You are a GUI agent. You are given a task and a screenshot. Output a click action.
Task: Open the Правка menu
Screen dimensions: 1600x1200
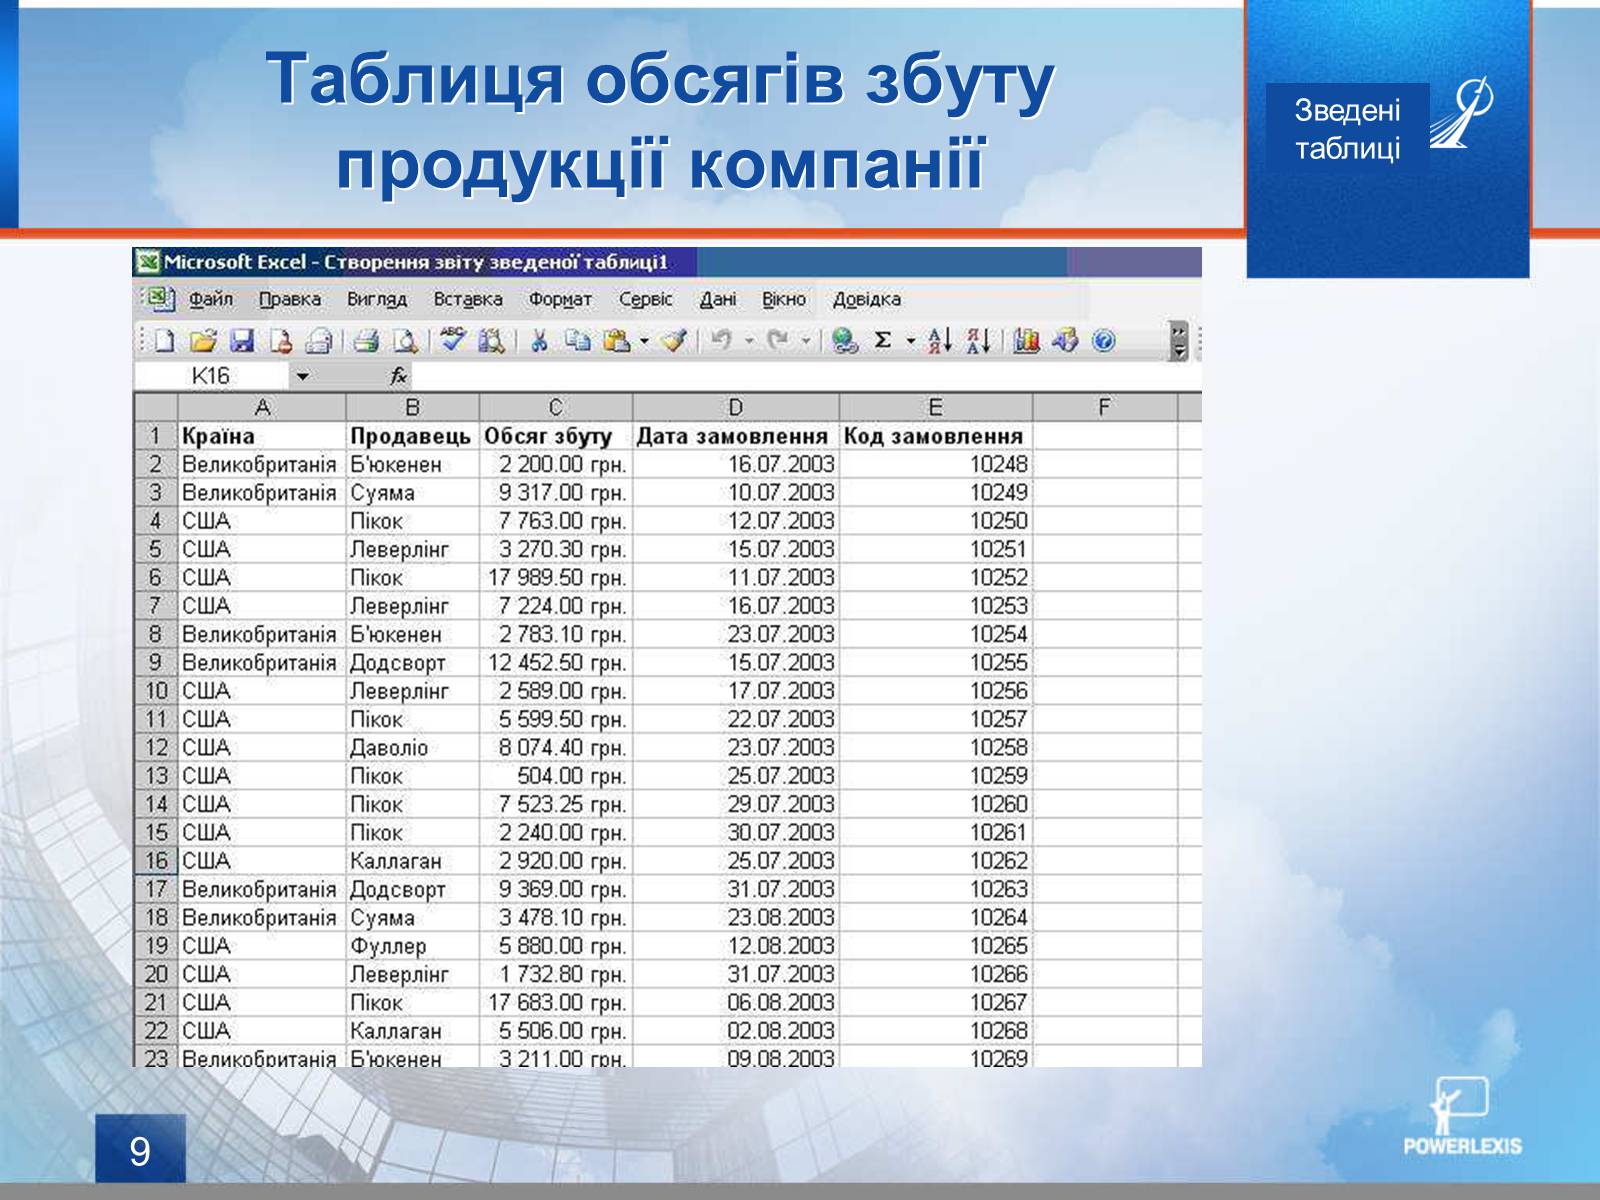pyautogui.click(x=290, y=299)
